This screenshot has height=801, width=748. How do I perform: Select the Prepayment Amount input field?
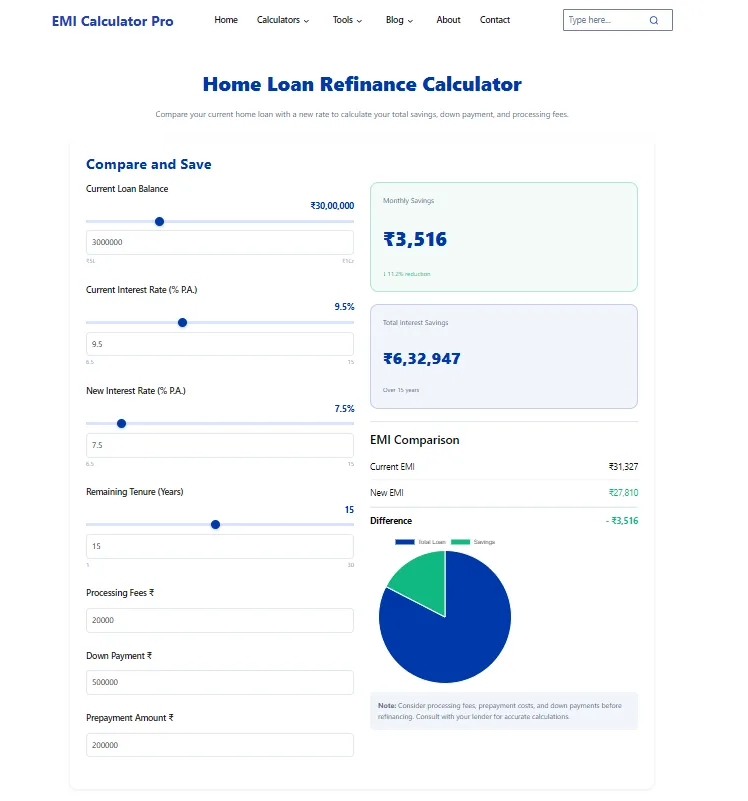point(219,744)
